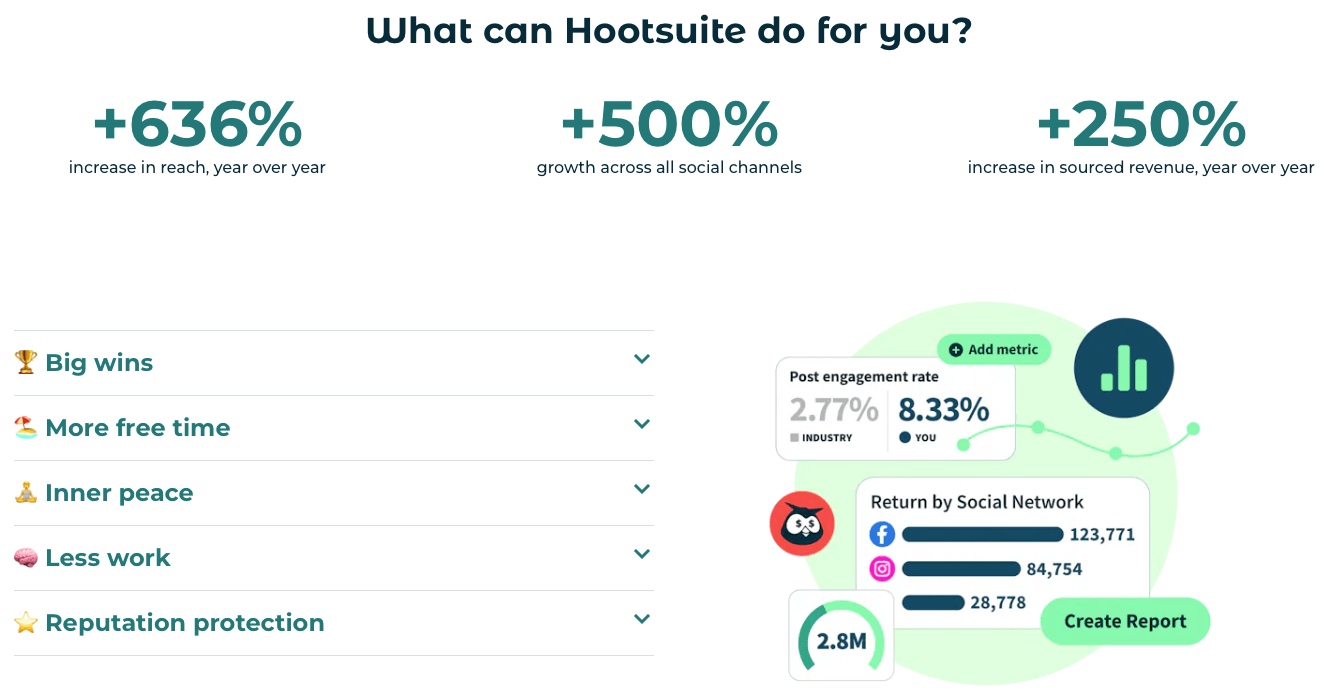Click the beach icon beside More free time

26,426
